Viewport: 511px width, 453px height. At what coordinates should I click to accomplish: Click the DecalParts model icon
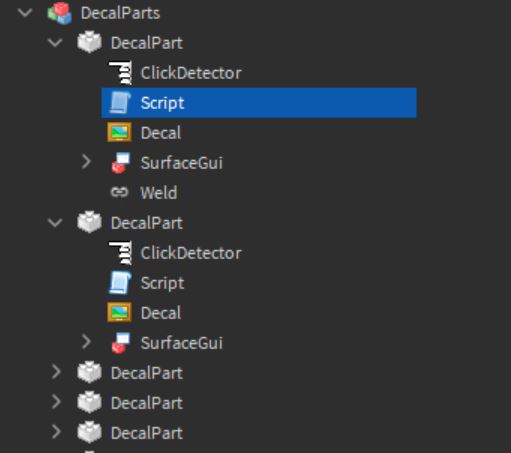pyautogui.click(x=60, y=13)
